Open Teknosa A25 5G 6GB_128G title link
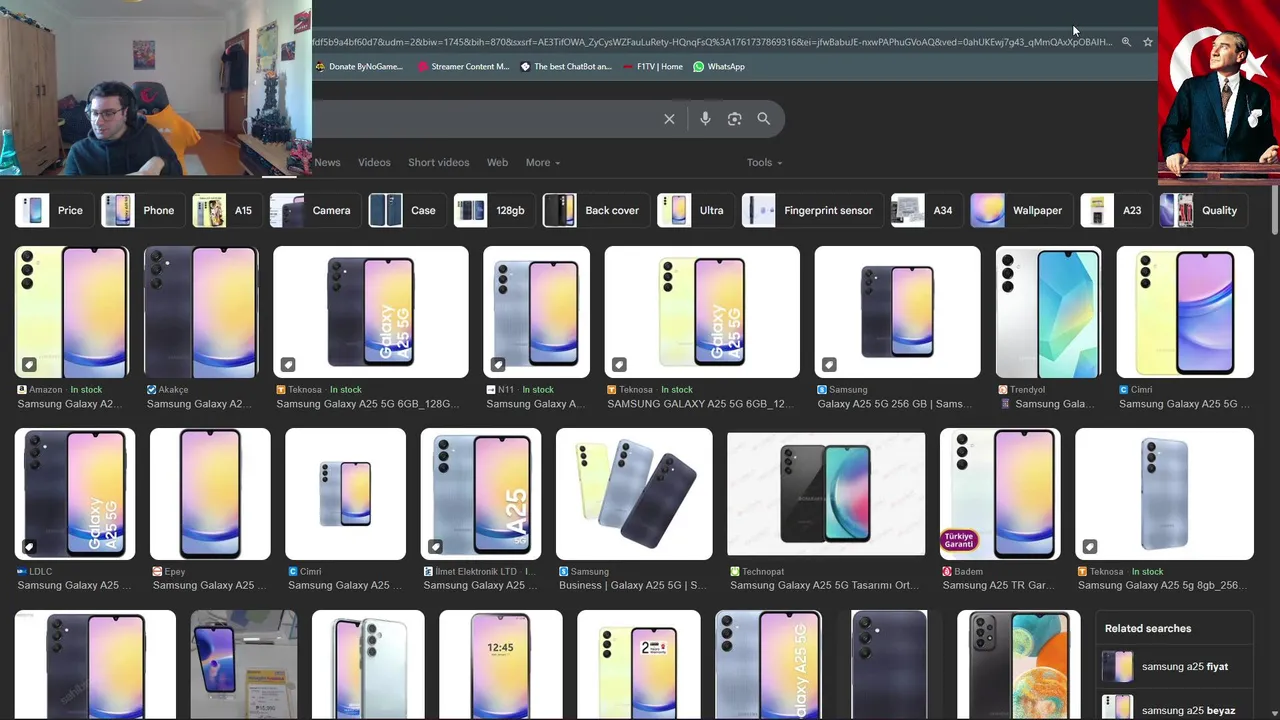 point(367,404)
